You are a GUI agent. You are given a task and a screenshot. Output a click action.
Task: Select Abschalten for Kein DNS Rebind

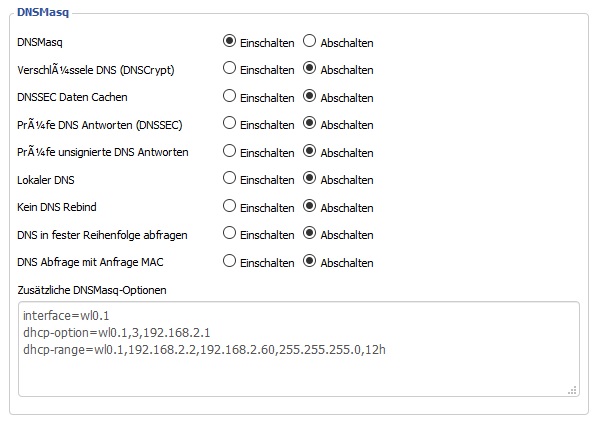[x=309, y=207]
